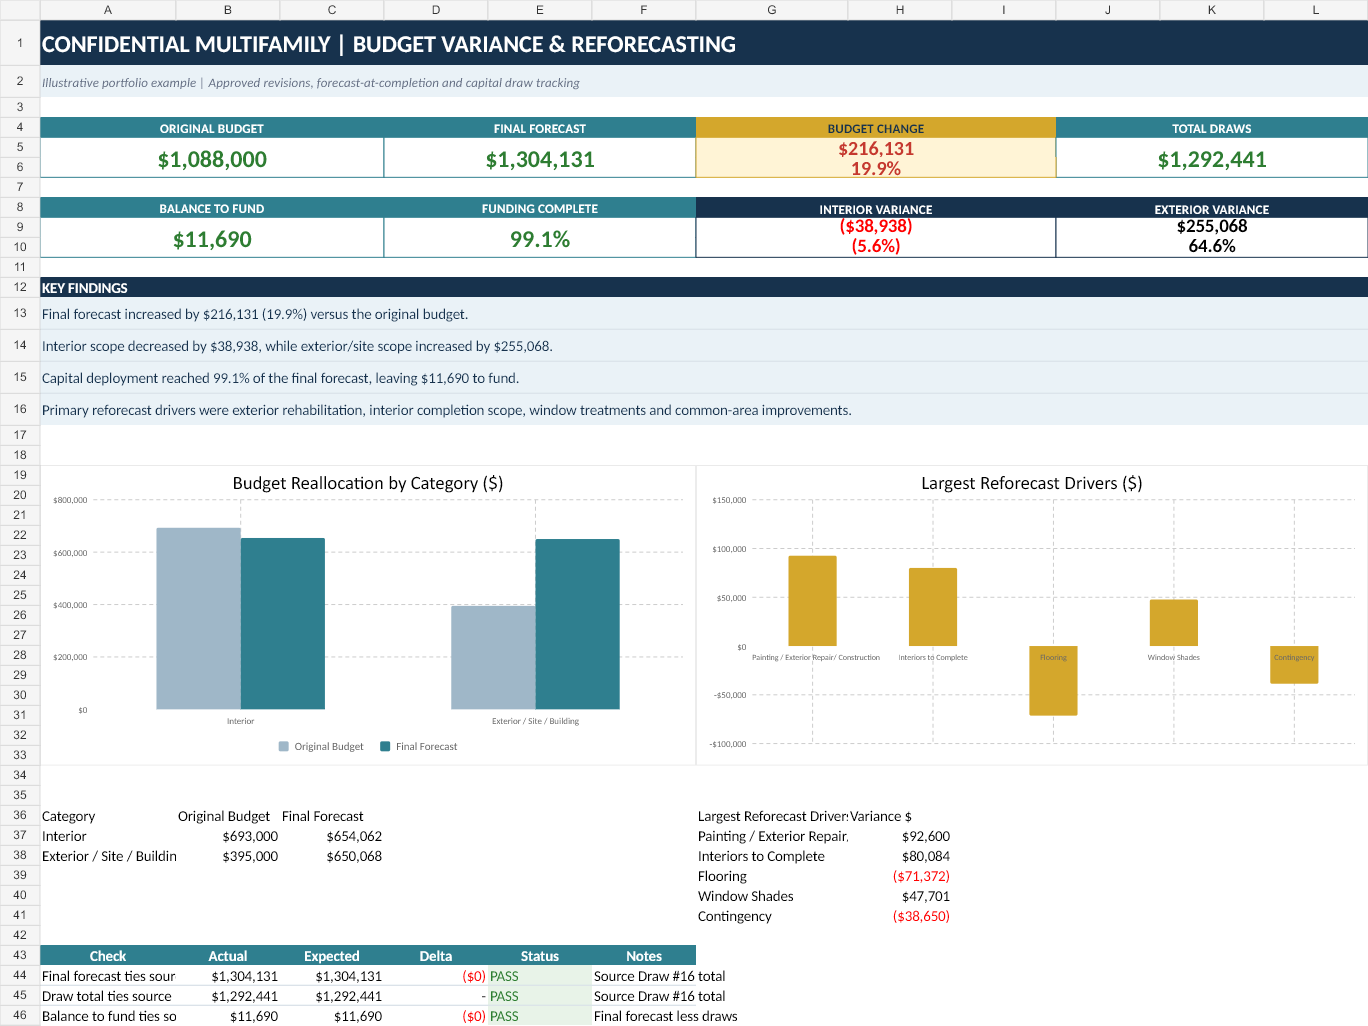Viewport: 1368px width, 1026px height.
Task: Select the EXTERIOR VARIANCE header cell
Action: [x=1212, y=209]
